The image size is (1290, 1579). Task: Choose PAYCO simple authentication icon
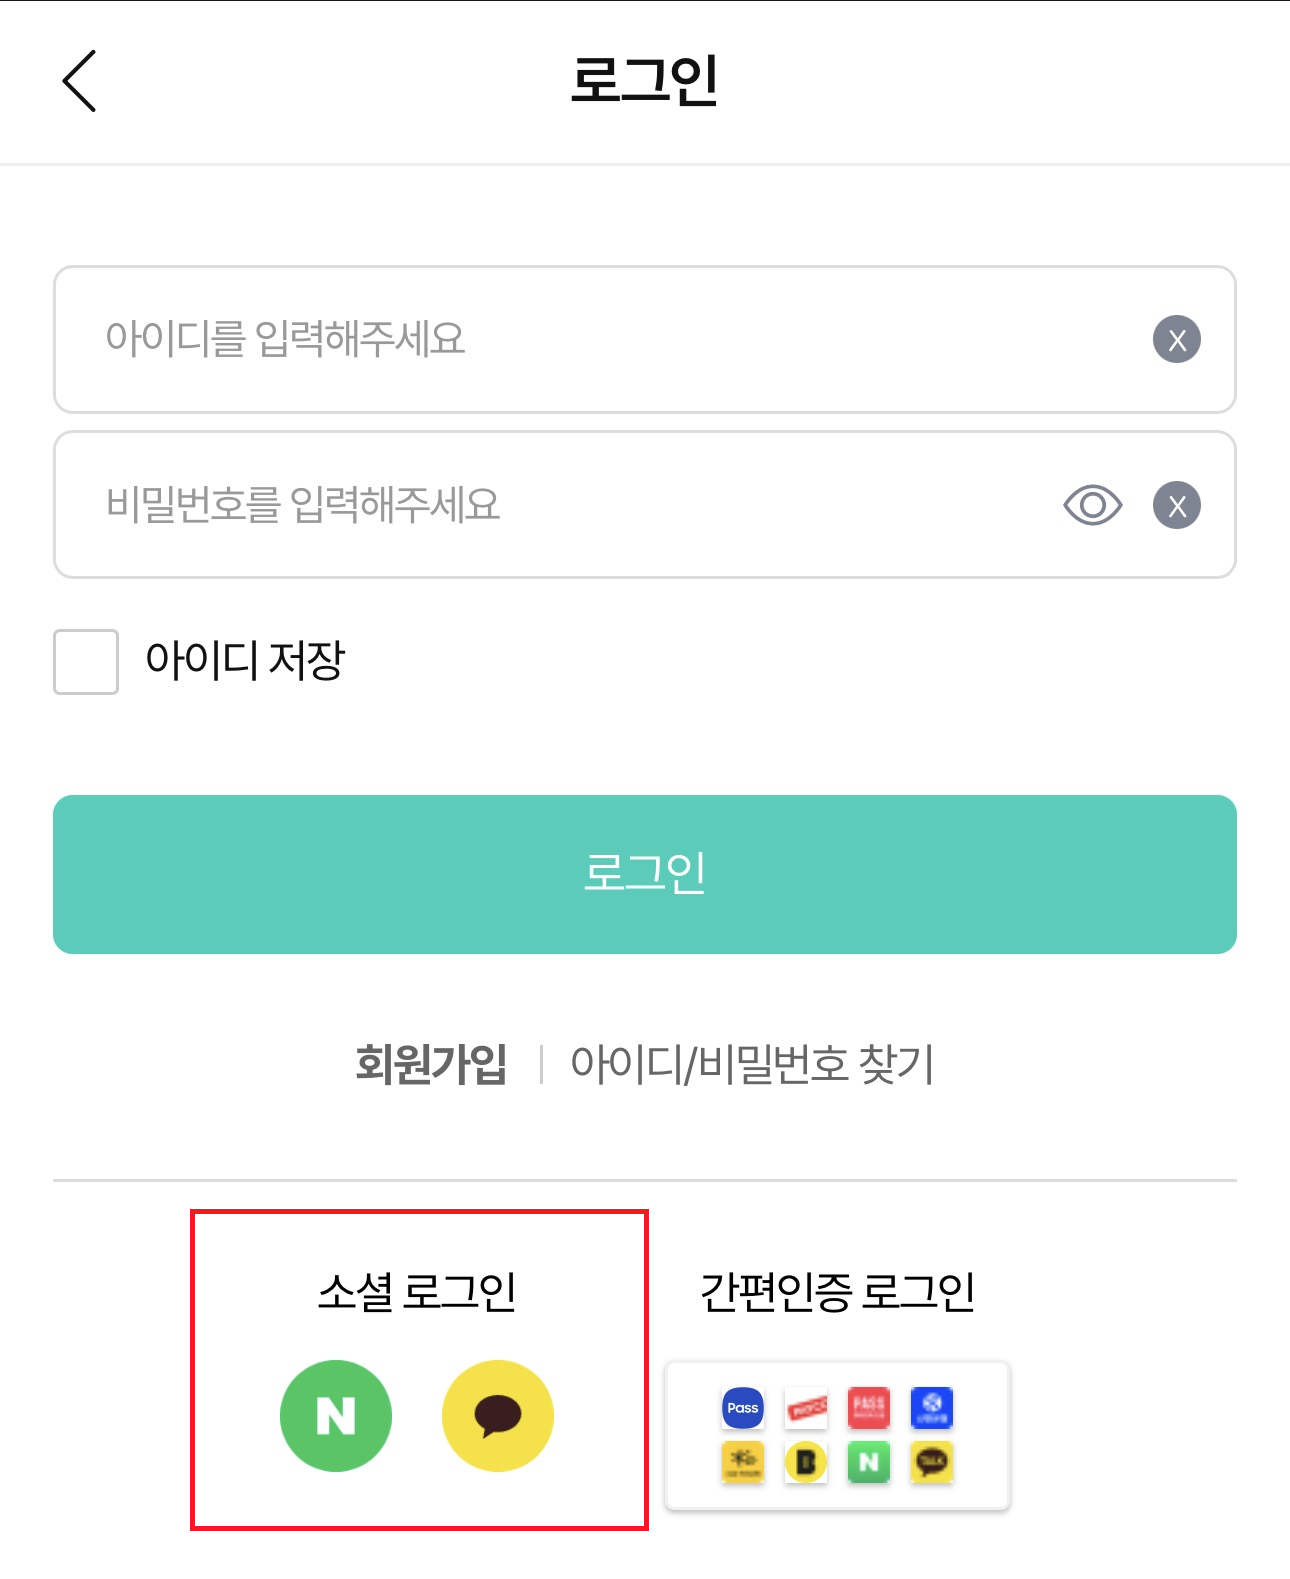(806, 1408)
